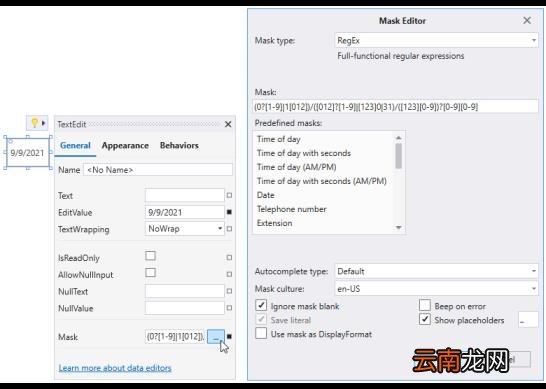
Task: Click the NullValue input field
Action: pos(185,308)
